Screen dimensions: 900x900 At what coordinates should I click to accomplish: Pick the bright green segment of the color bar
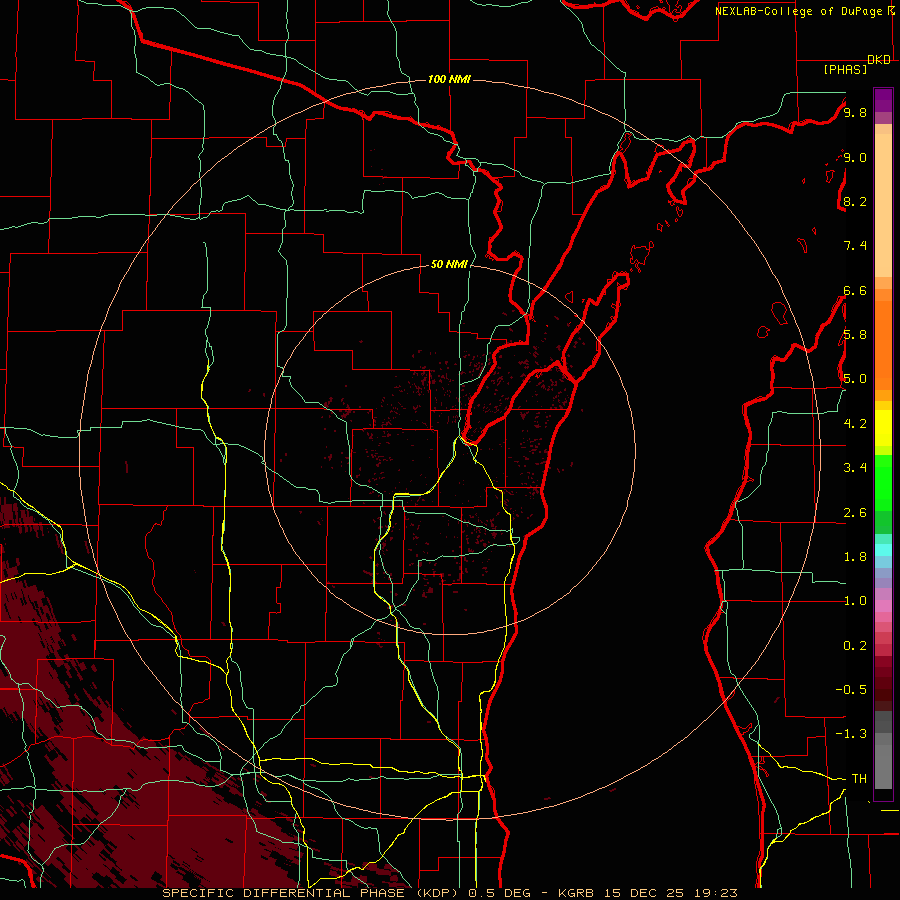(x=883, y=484)
